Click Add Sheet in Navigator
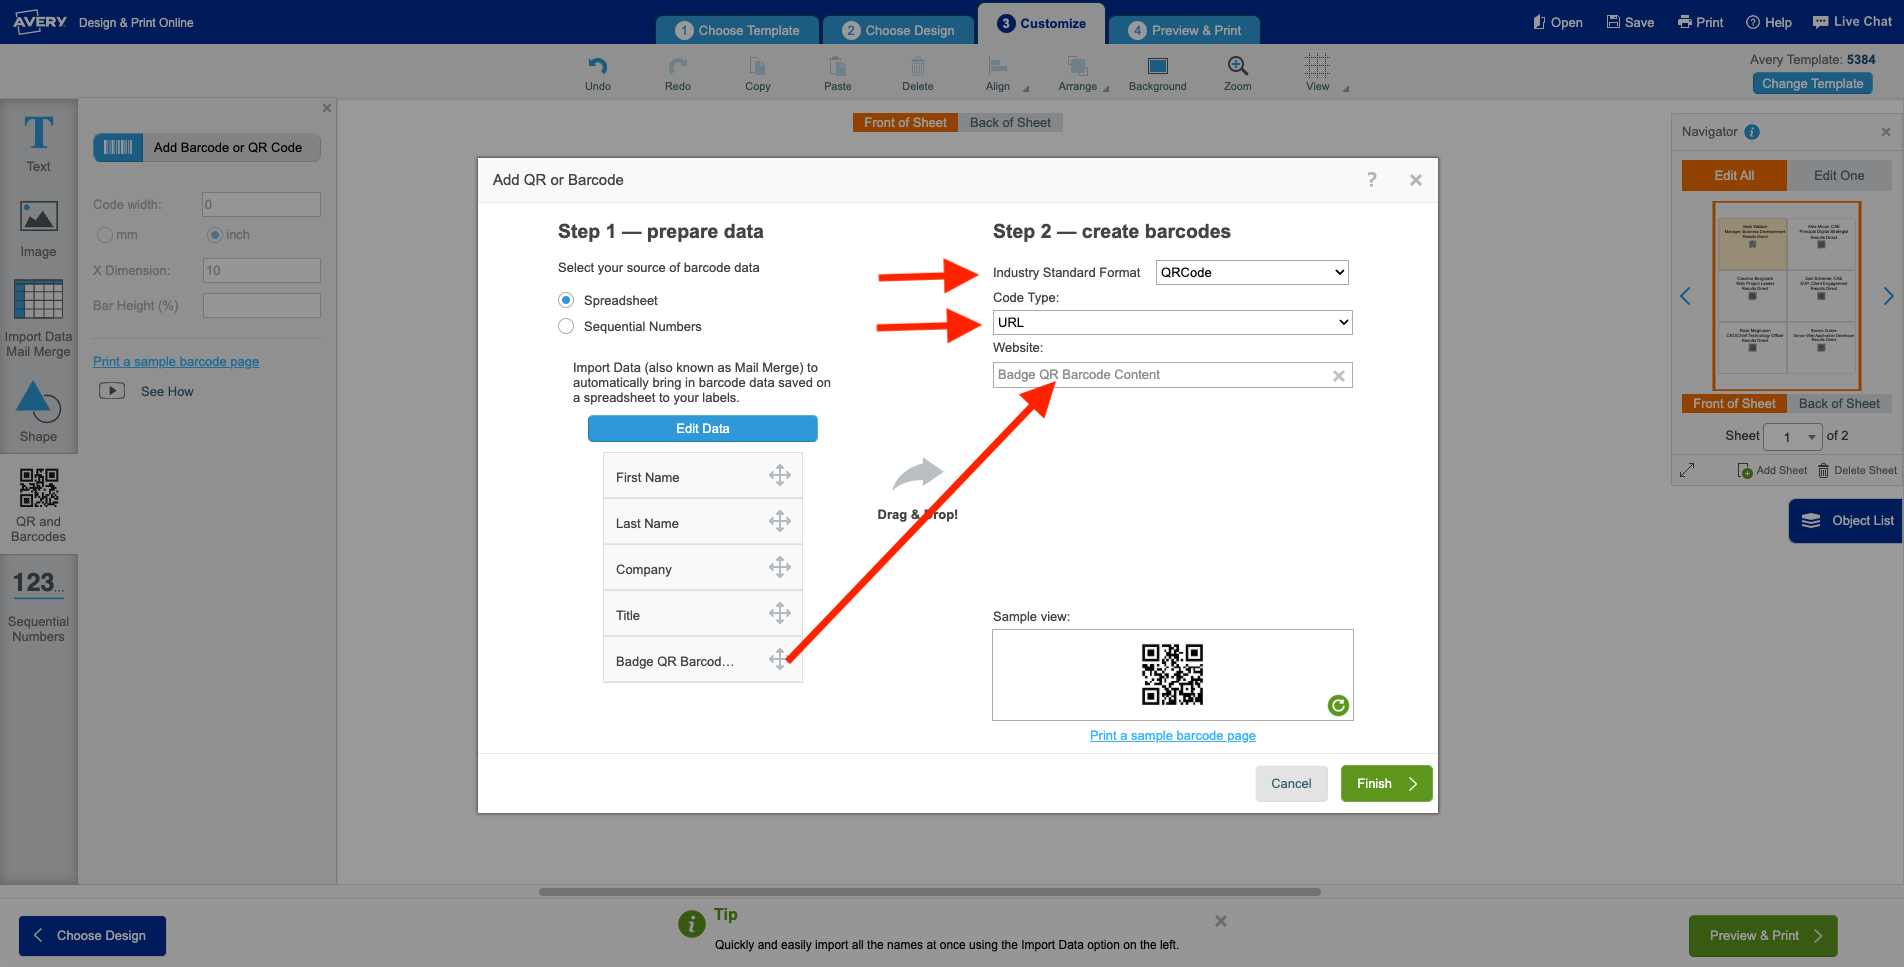1904x967 pixels. (x=1772, y=470)
